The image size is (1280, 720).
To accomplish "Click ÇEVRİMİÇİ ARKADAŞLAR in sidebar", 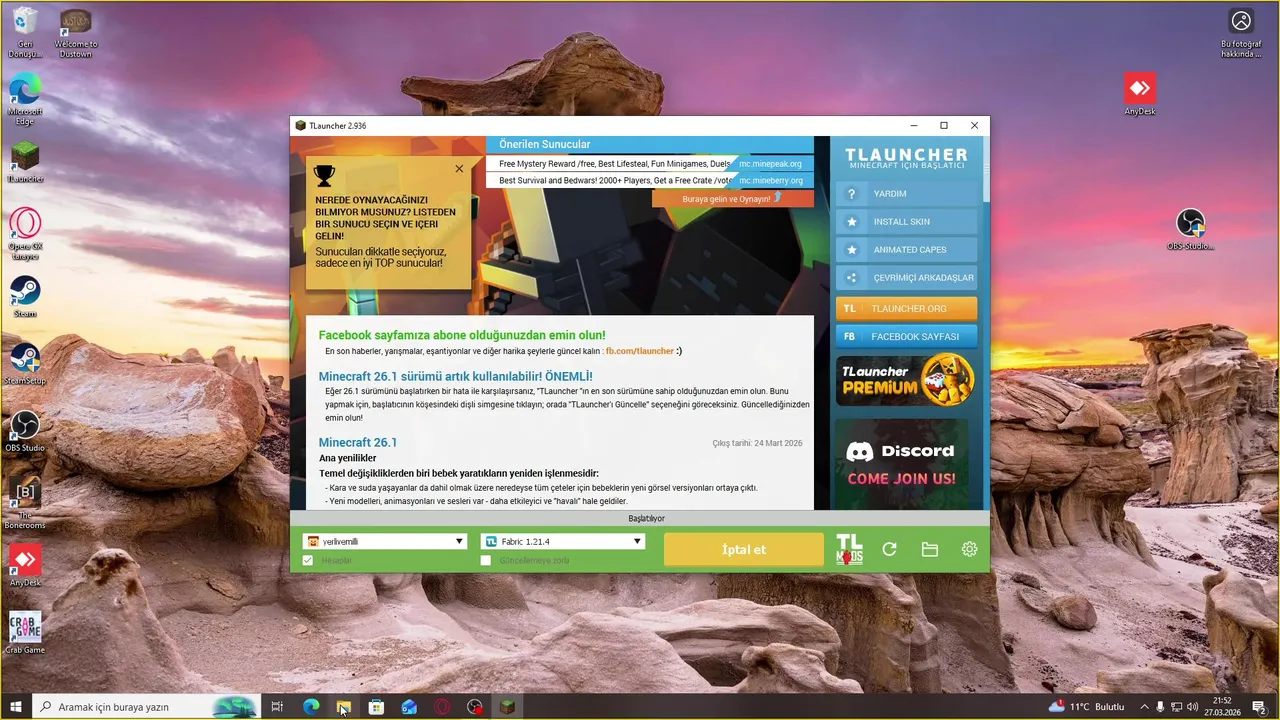I will pyautogui.click(x=906, y=278).
